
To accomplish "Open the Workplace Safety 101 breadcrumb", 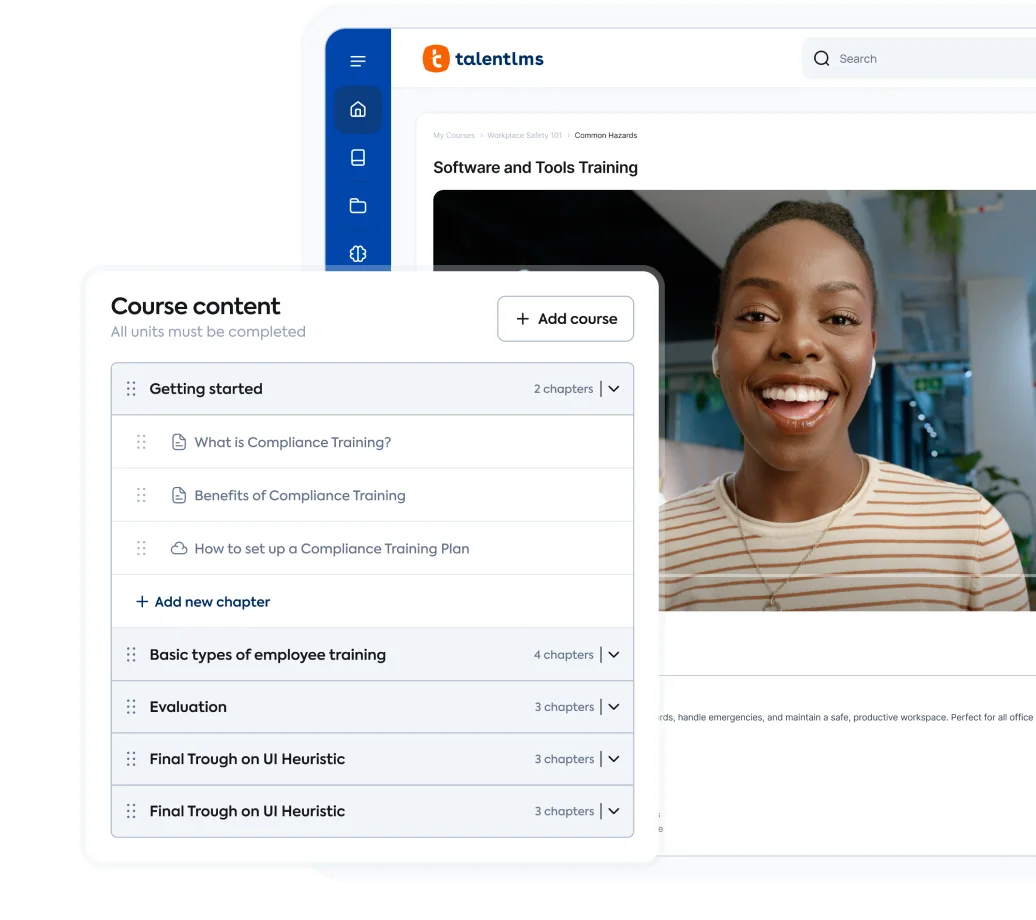I will point(525,135).
